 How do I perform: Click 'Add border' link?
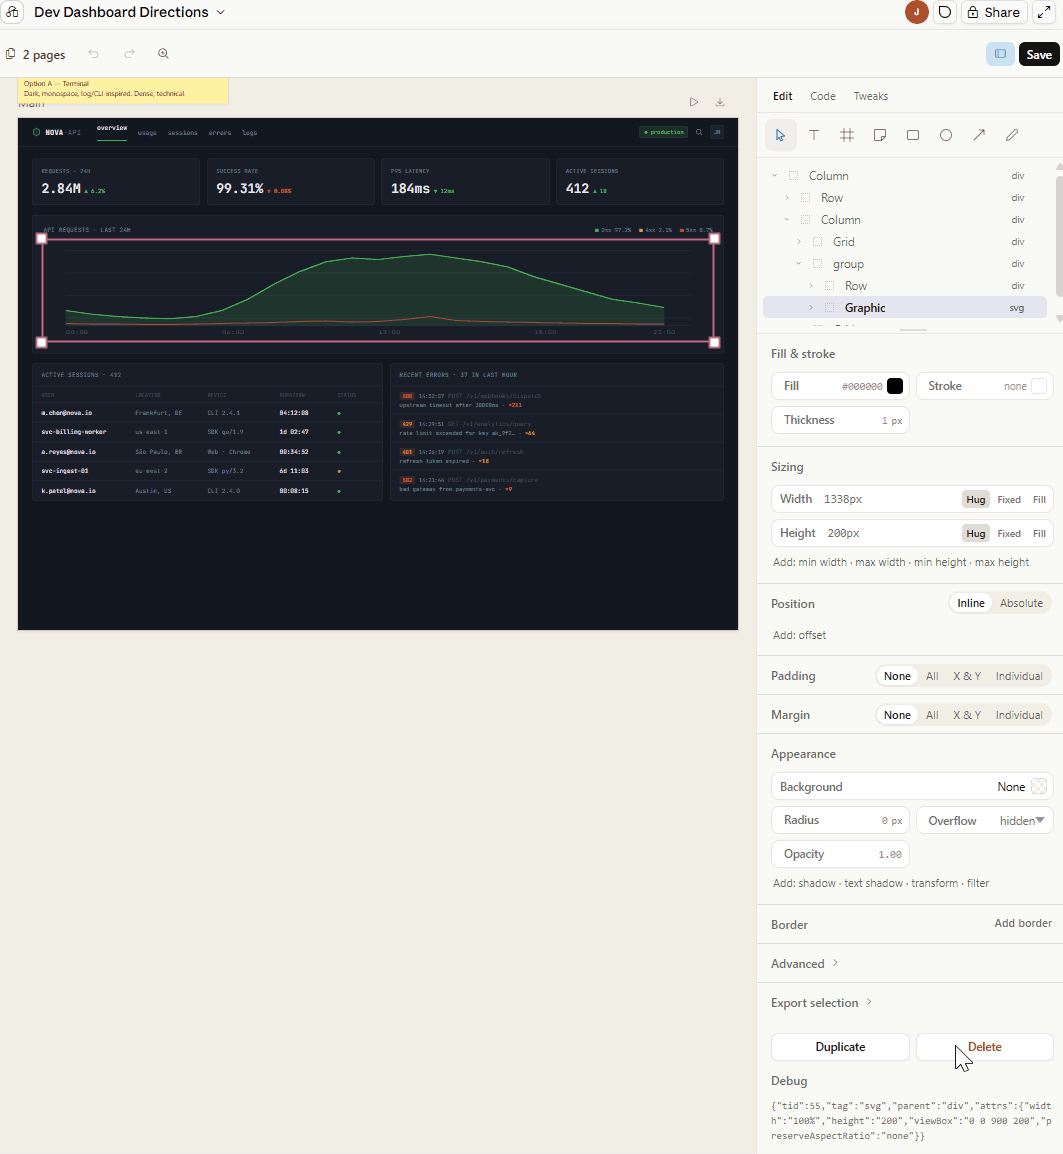coord(1023,923)
